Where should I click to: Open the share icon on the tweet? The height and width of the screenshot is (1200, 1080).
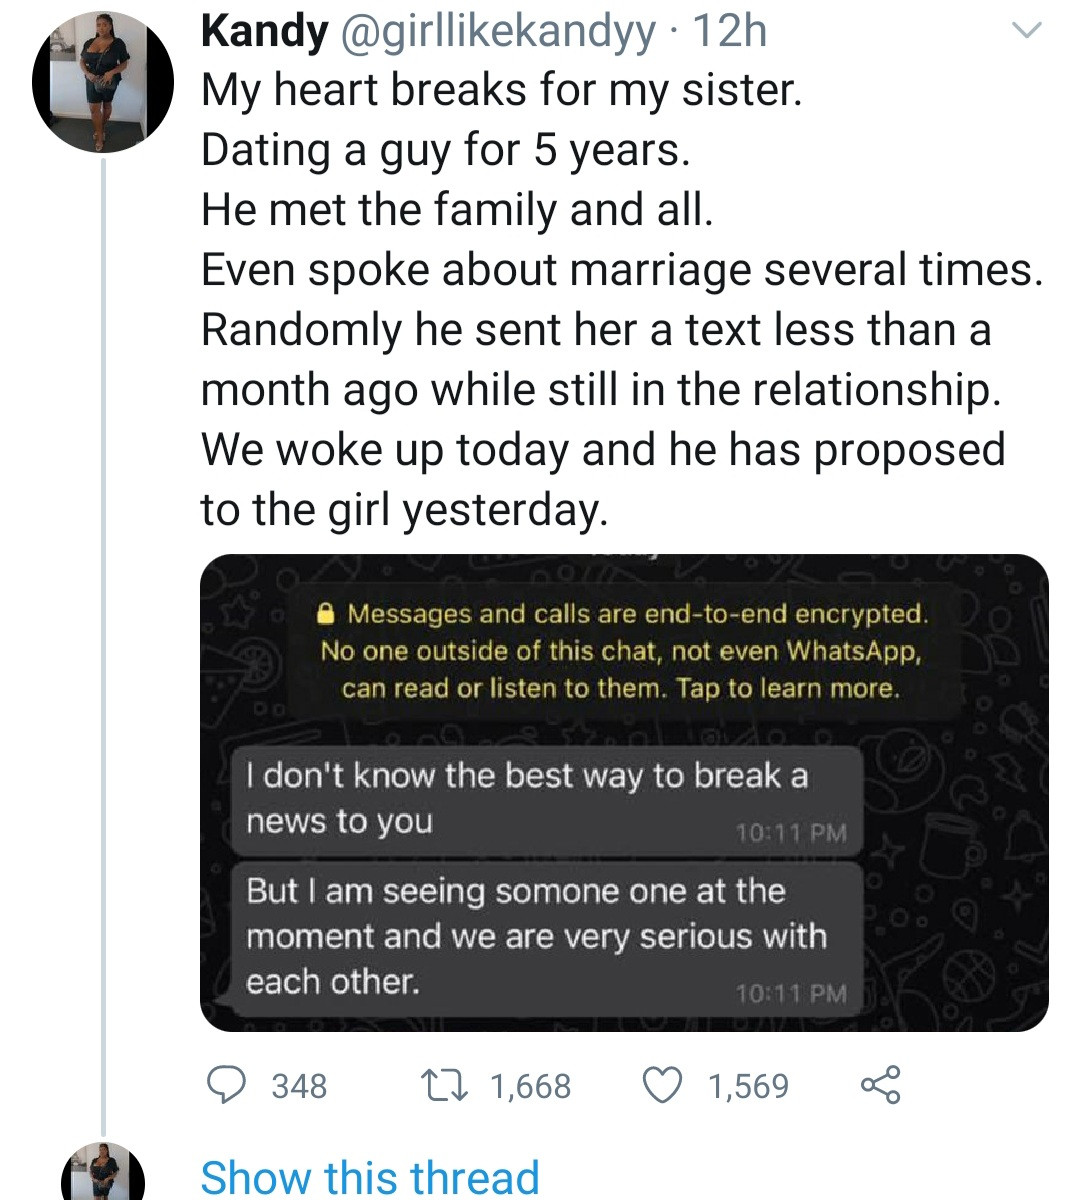coord(880,1085)
